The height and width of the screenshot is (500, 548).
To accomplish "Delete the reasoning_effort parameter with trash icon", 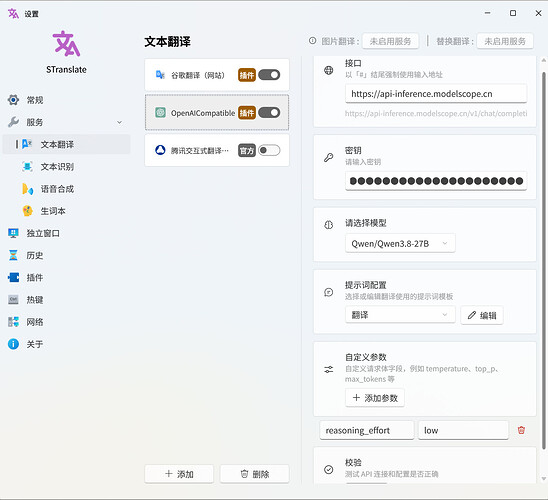I will point(521,430).
